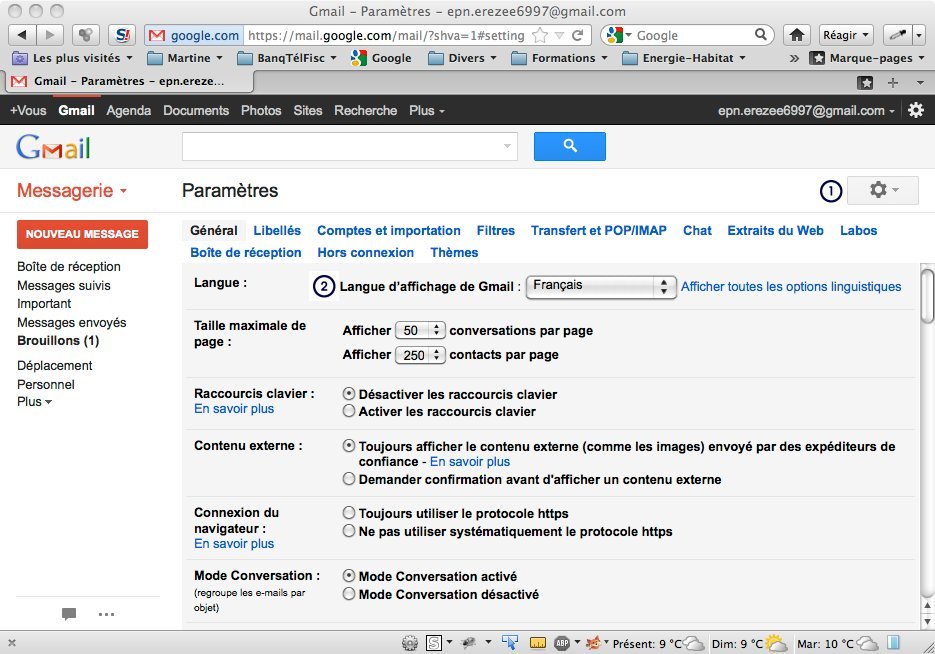Screen dimensions: 935x654
Task: Open the 'Comptes et importation' tab
Action: pyautogui.click(x=389, y=231)
